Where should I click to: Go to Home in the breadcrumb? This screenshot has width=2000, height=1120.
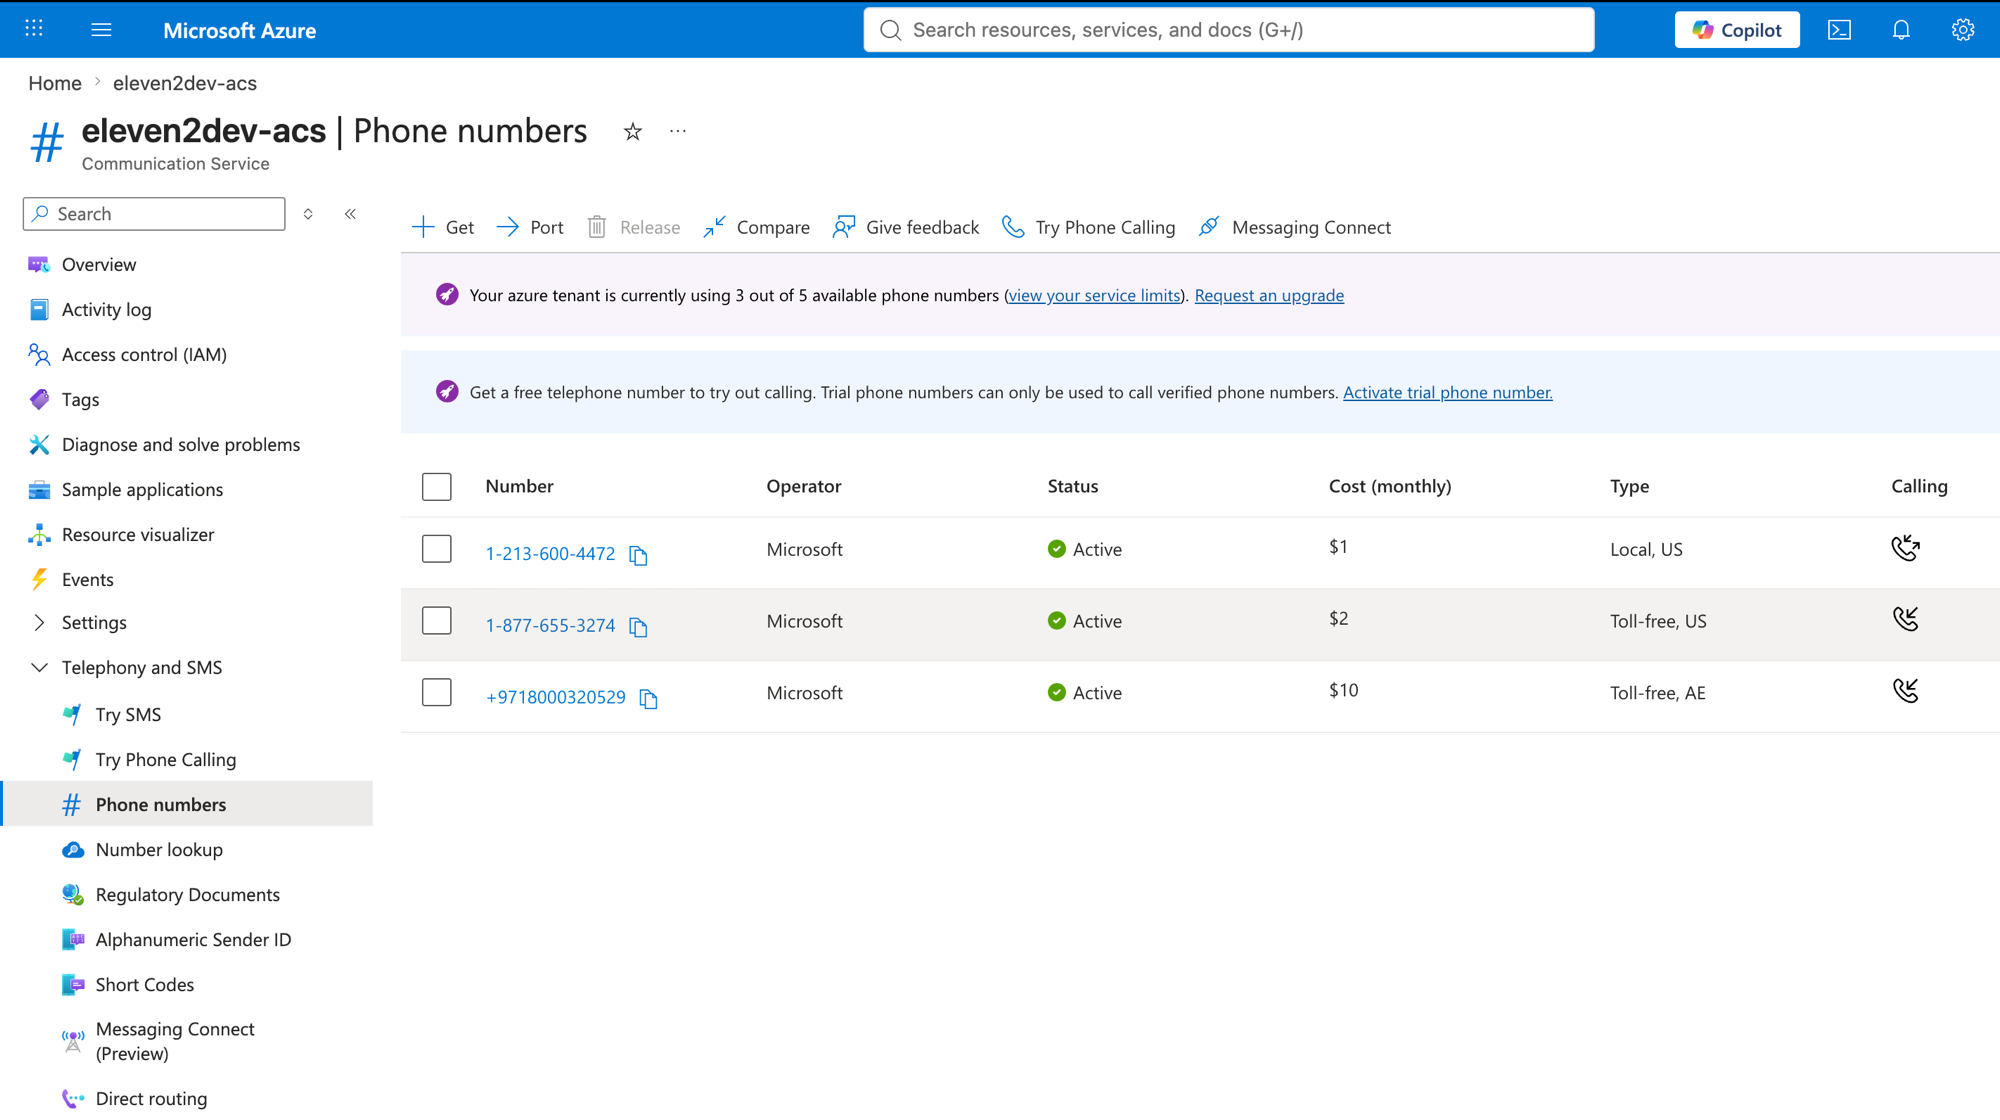55,83
